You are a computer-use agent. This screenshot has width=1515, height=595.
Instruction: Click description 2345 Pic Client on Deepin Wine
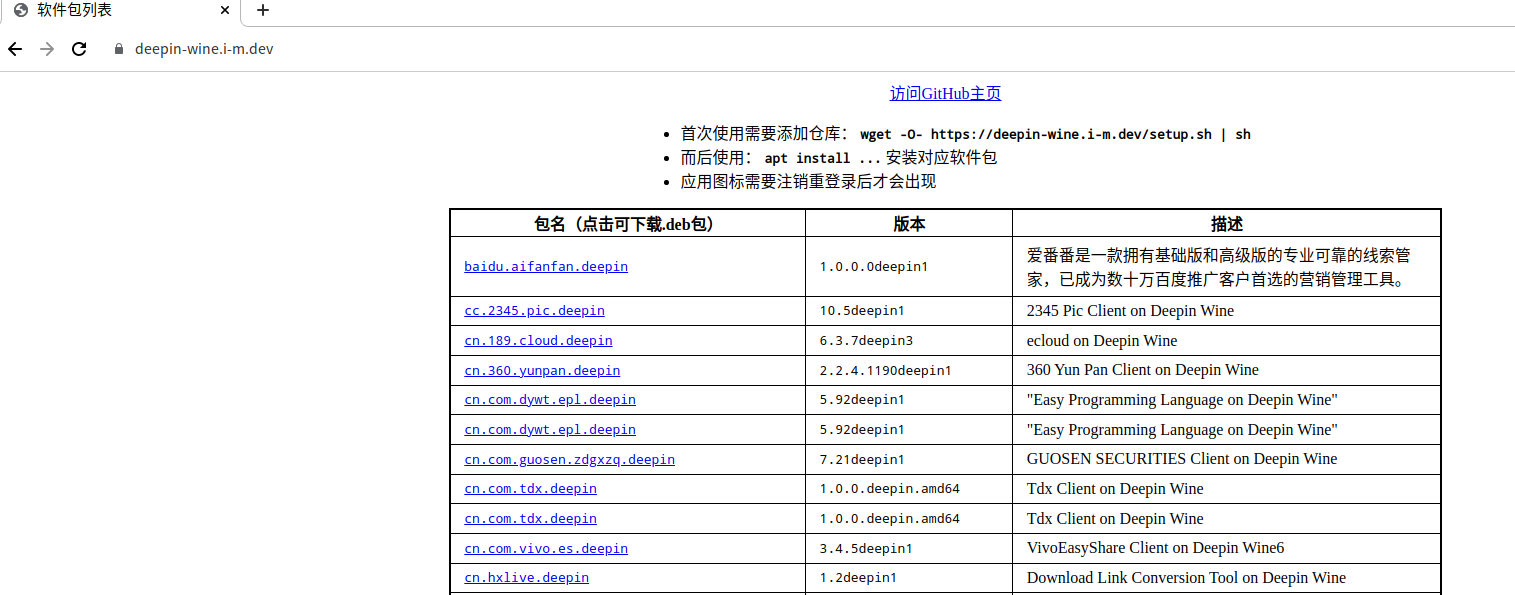(1130, 311)
